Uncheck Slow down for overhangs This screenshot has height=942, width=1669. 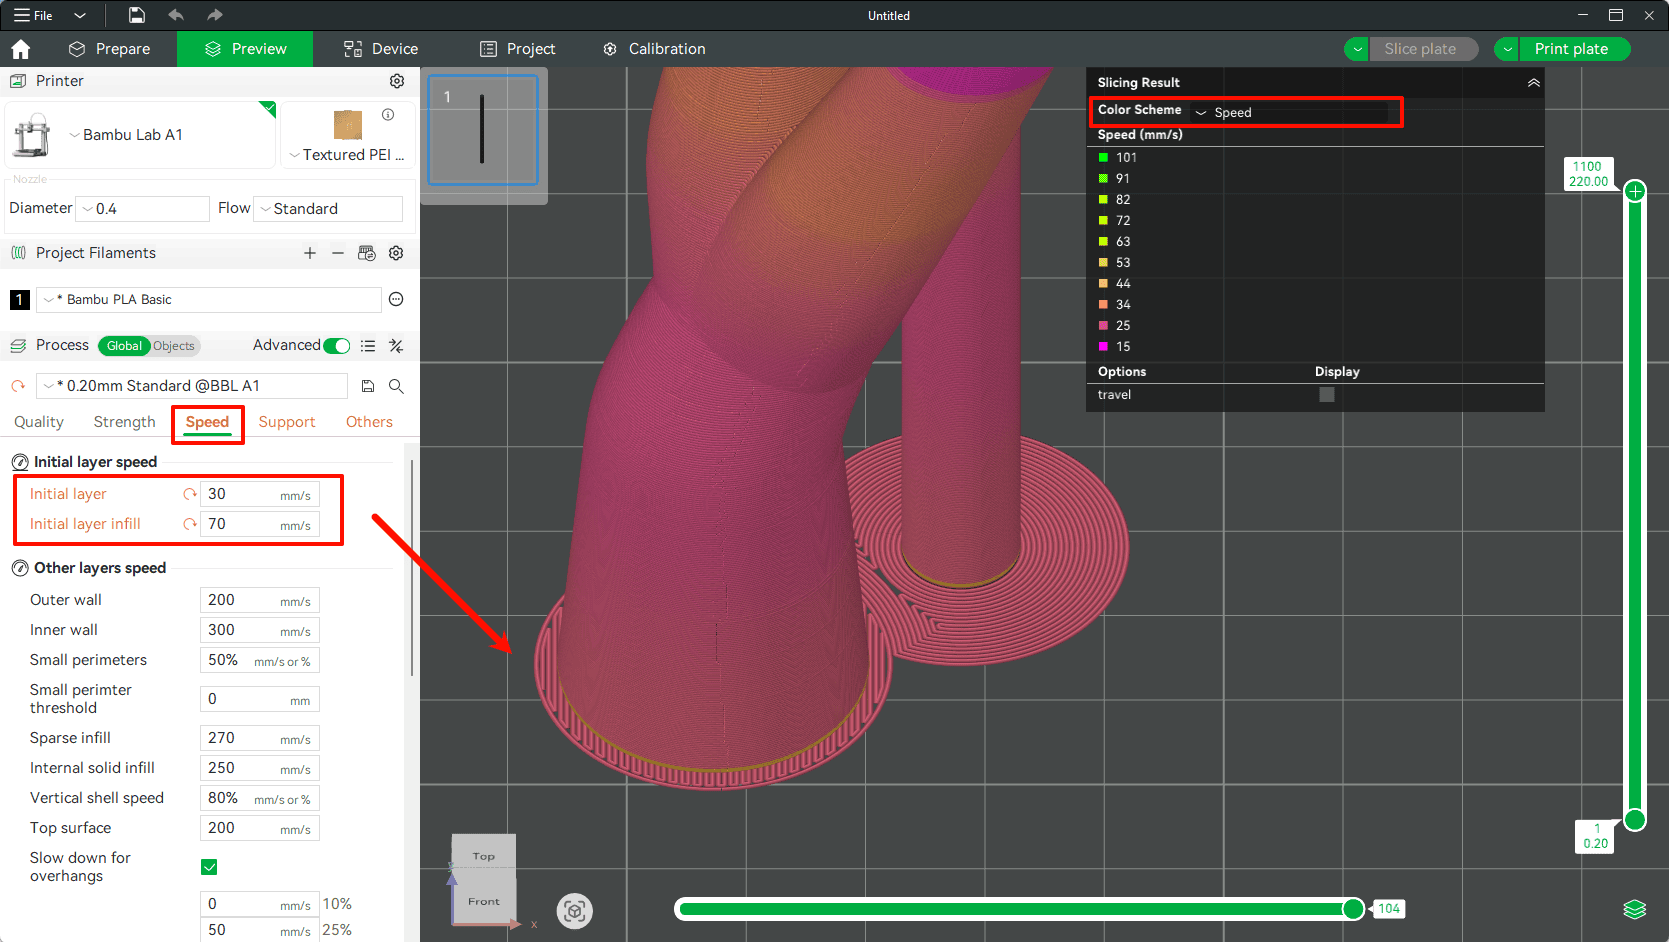pyautogui.click(x=209, y=867)
